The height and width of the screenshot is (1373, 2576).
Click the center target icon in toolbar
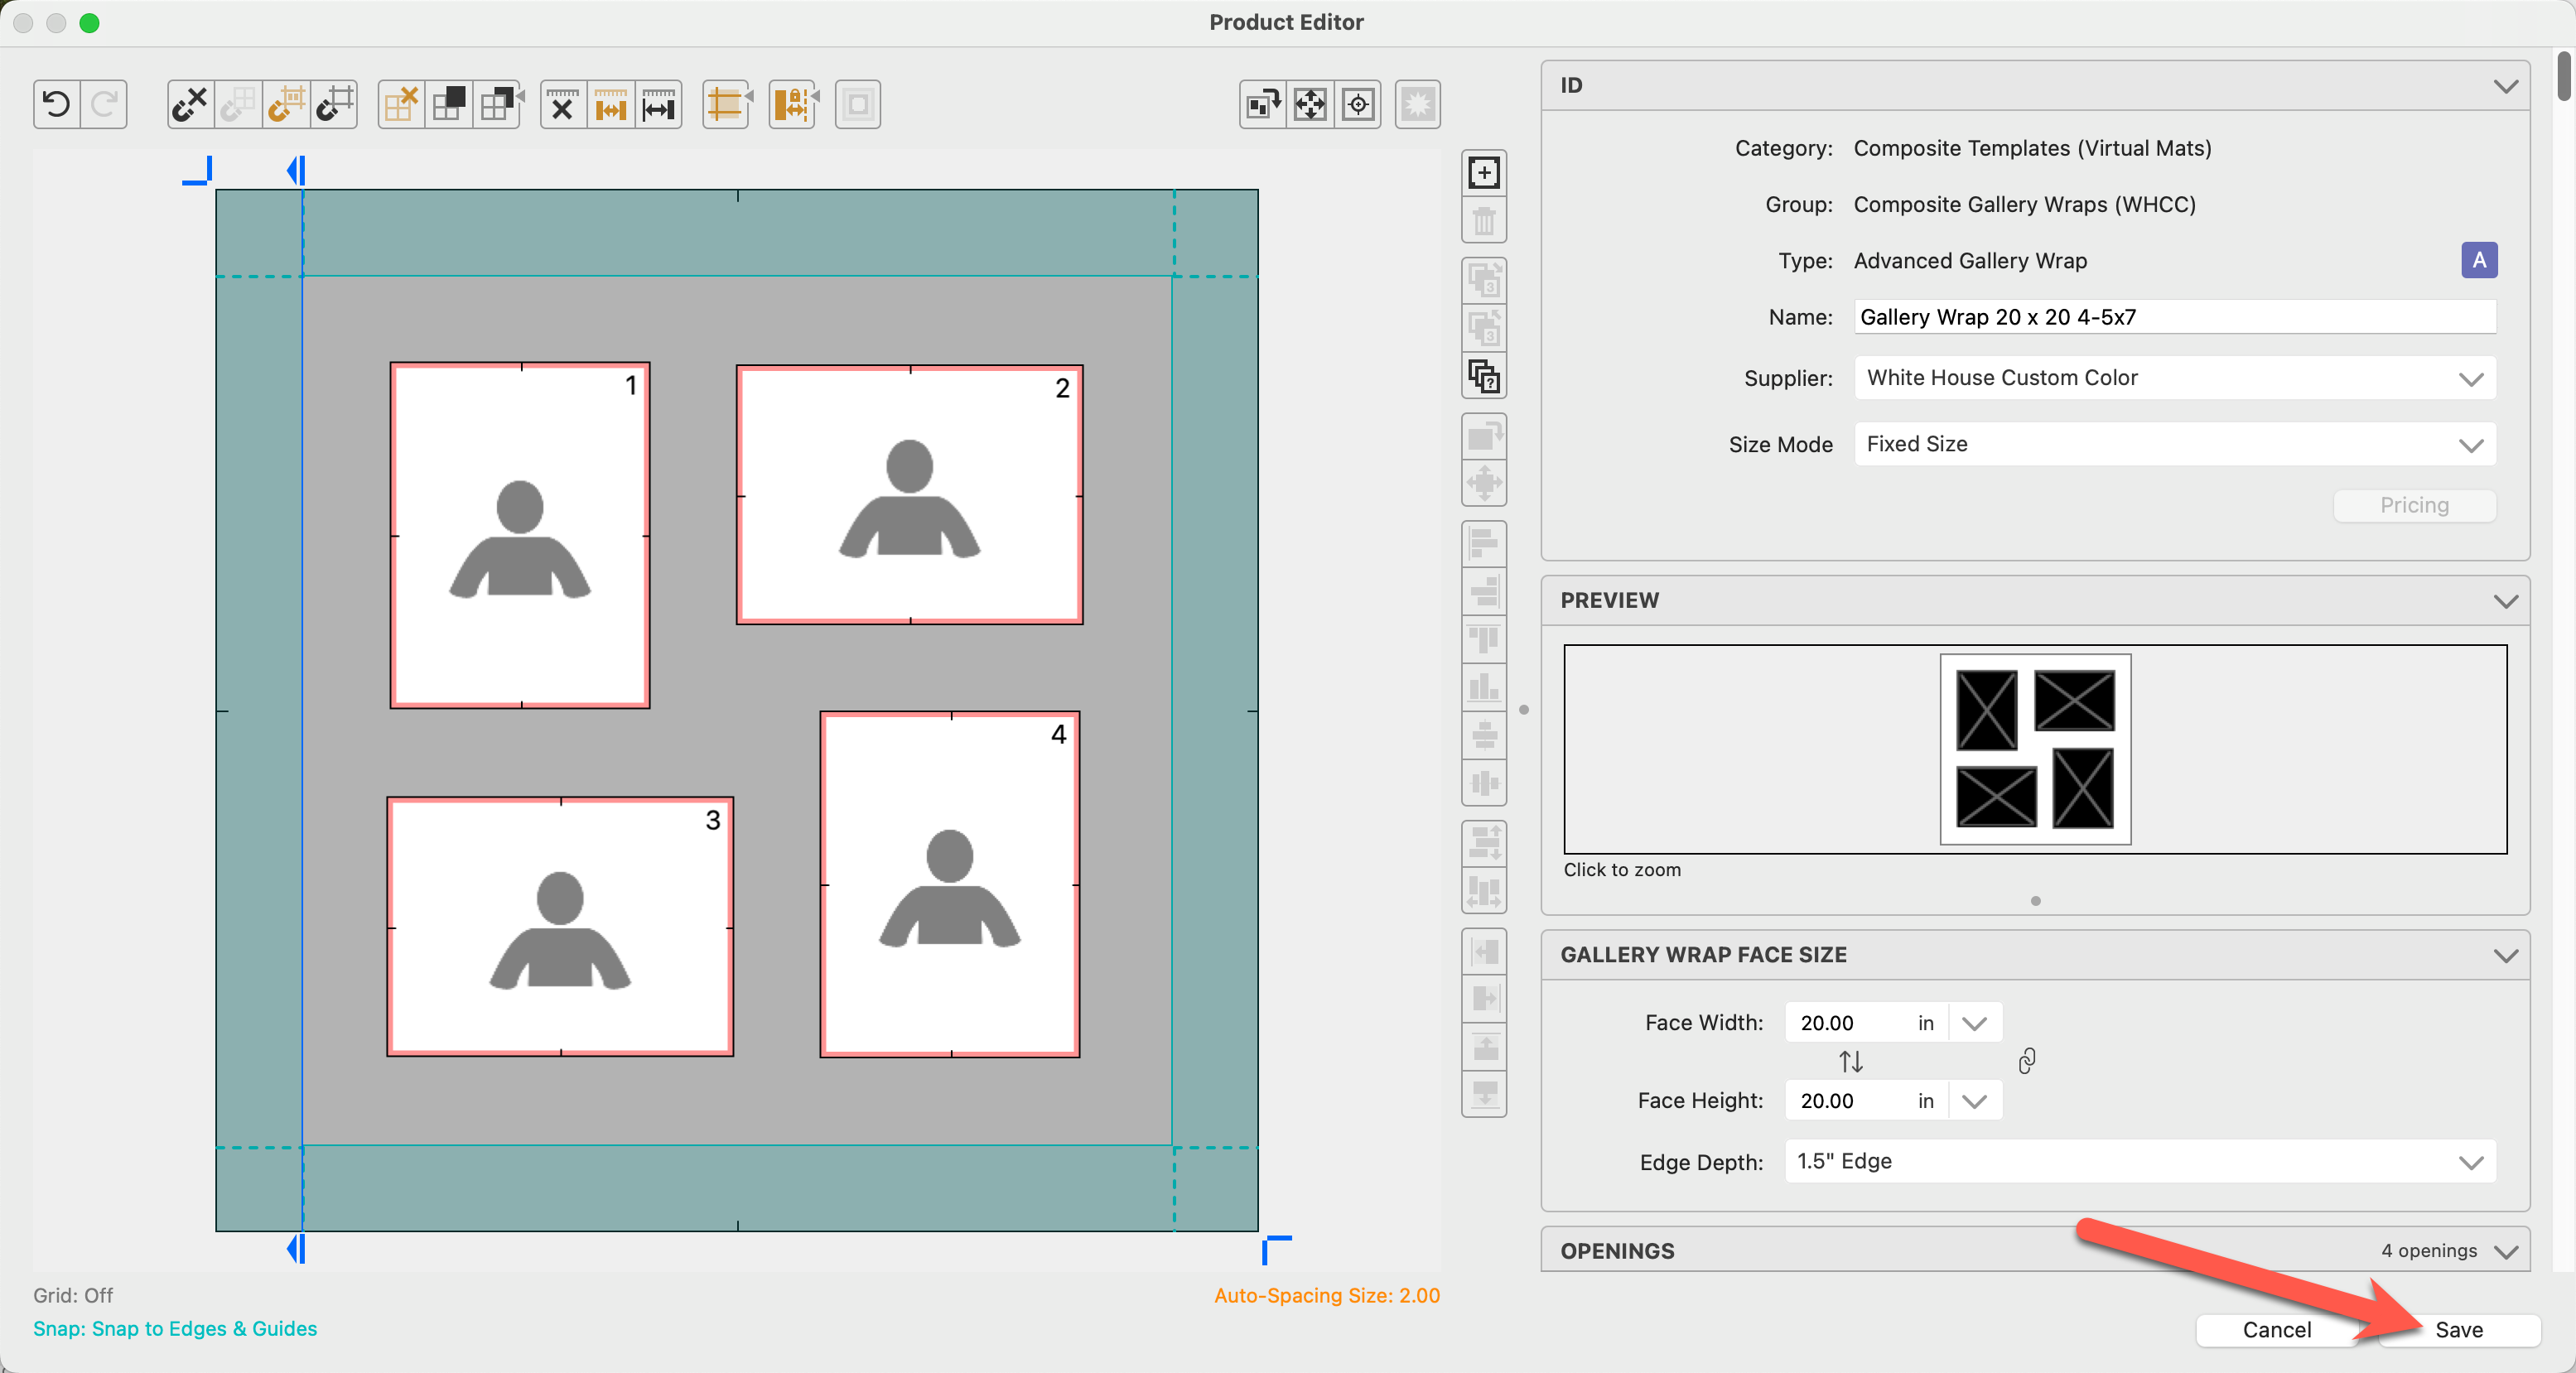pos(1358,104)
